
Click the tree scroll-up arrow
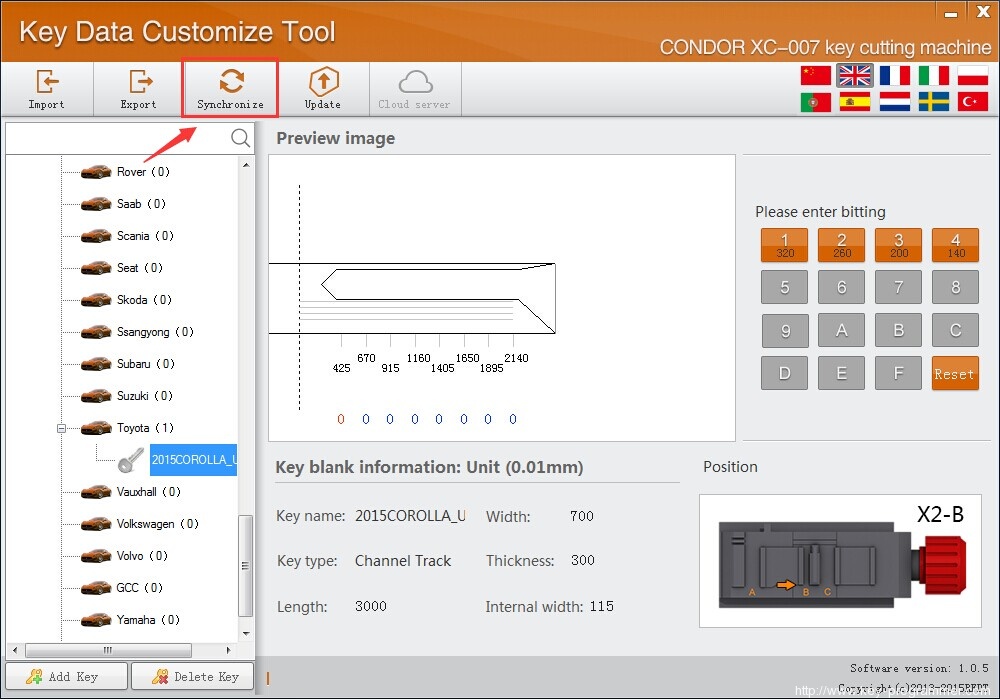(246, 165)
